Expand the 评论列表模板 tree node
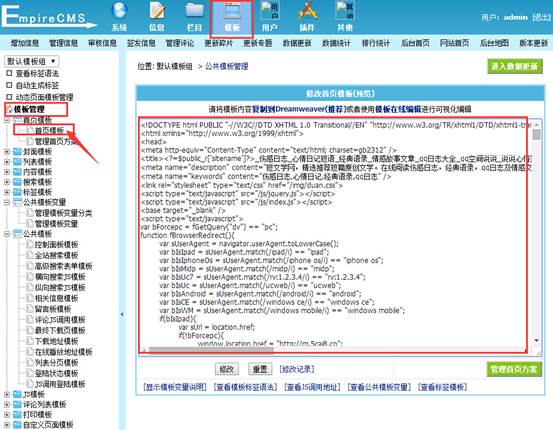Viewport: 553px width, 430px height. 7,405
